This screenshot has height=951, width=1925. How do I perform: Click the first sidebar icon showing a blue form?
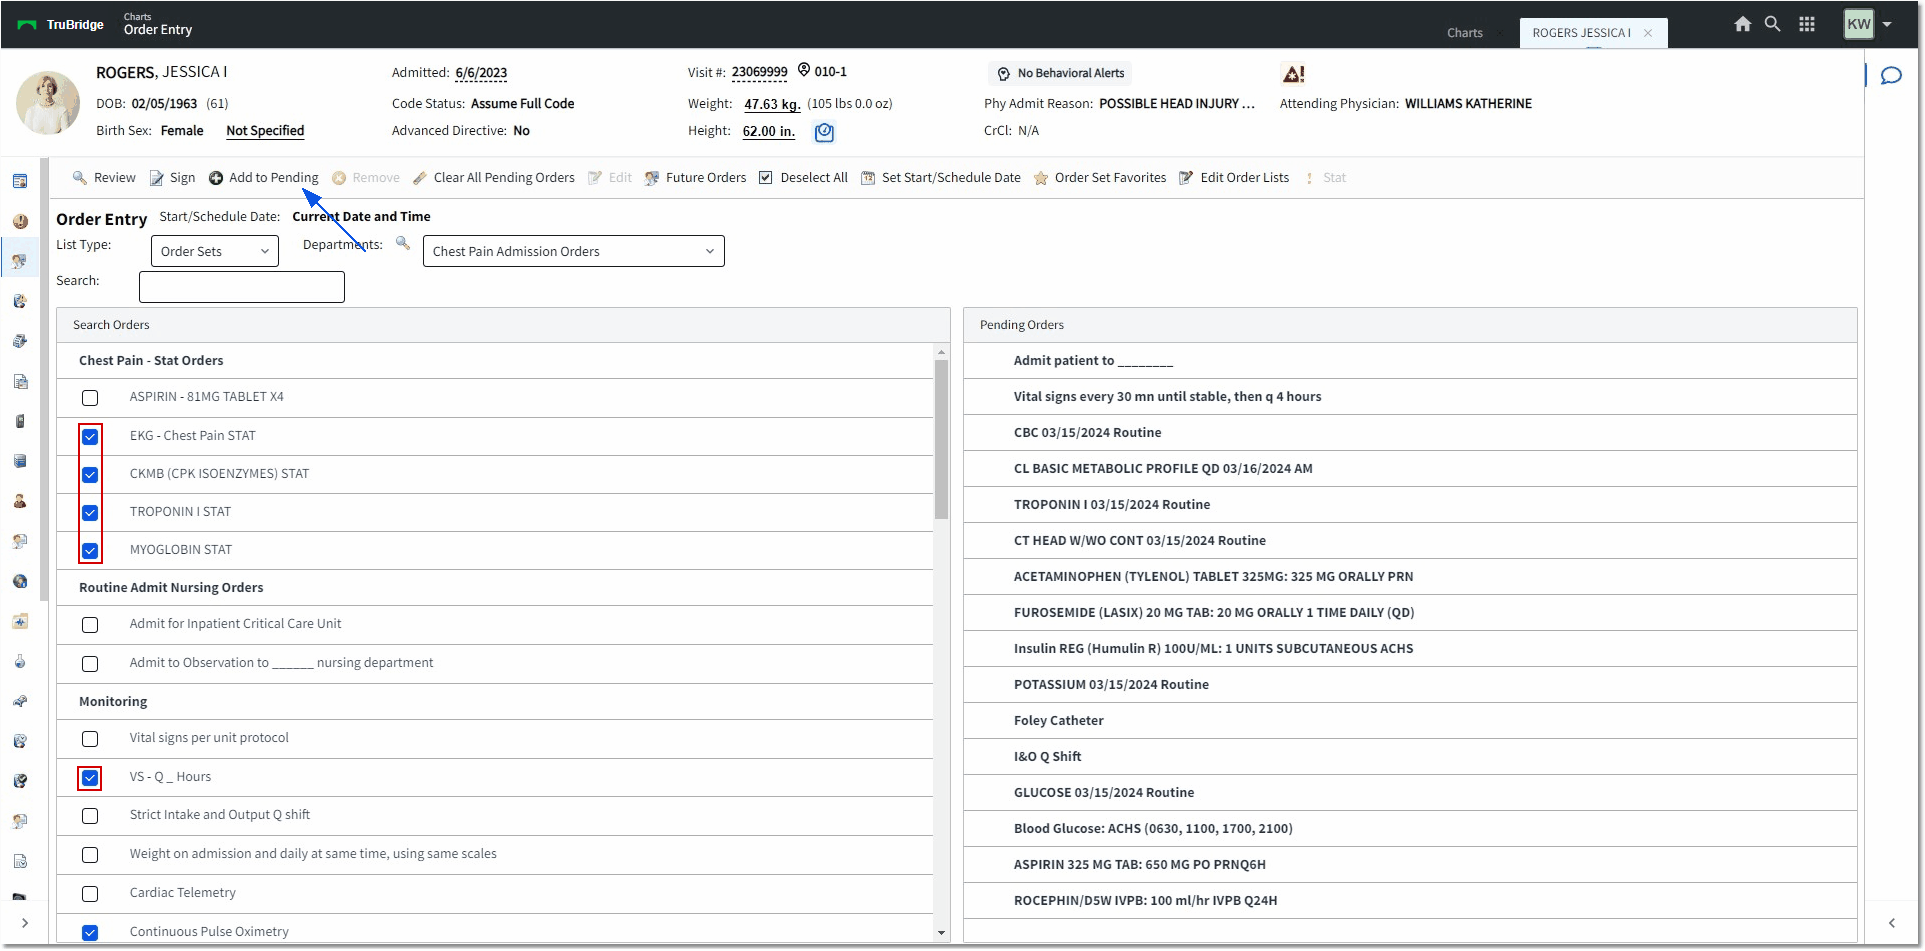[20, 181]
